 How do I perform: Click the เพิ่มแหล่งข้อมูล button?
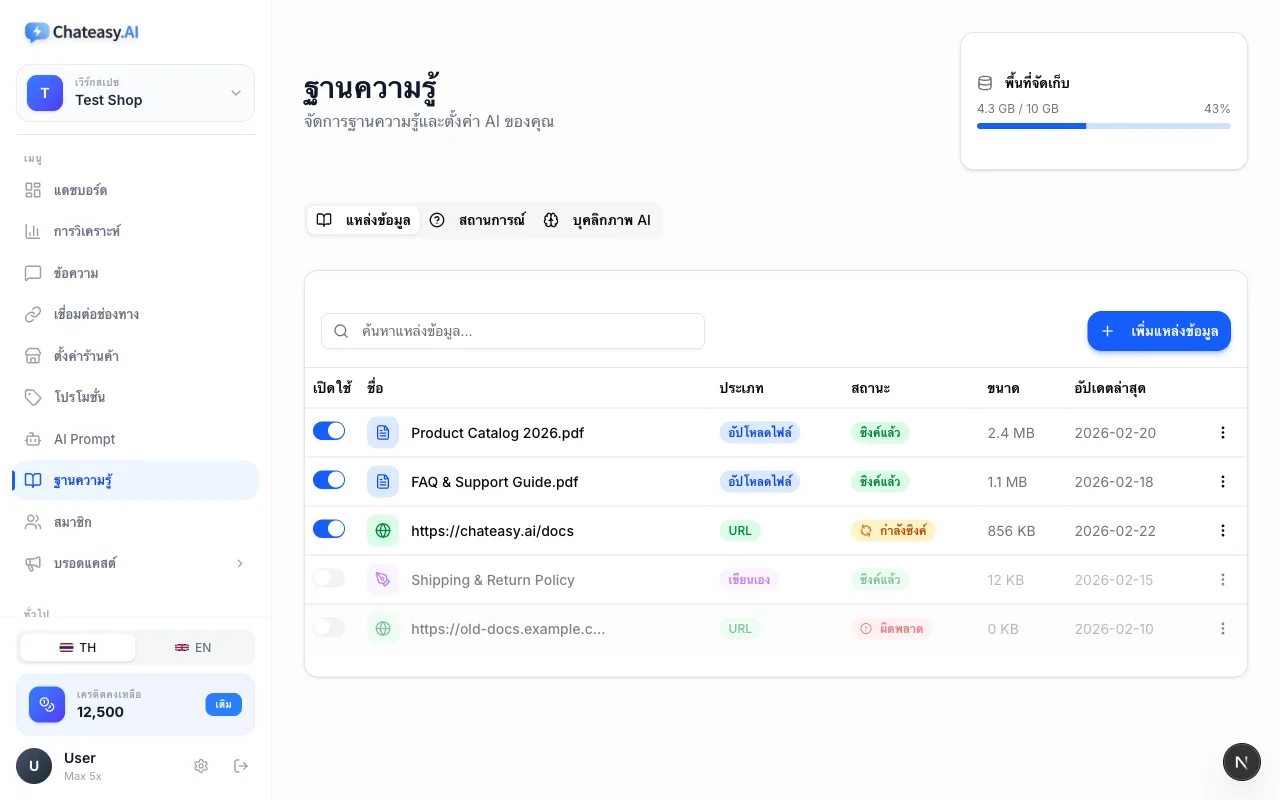[x=1159, y=331]
